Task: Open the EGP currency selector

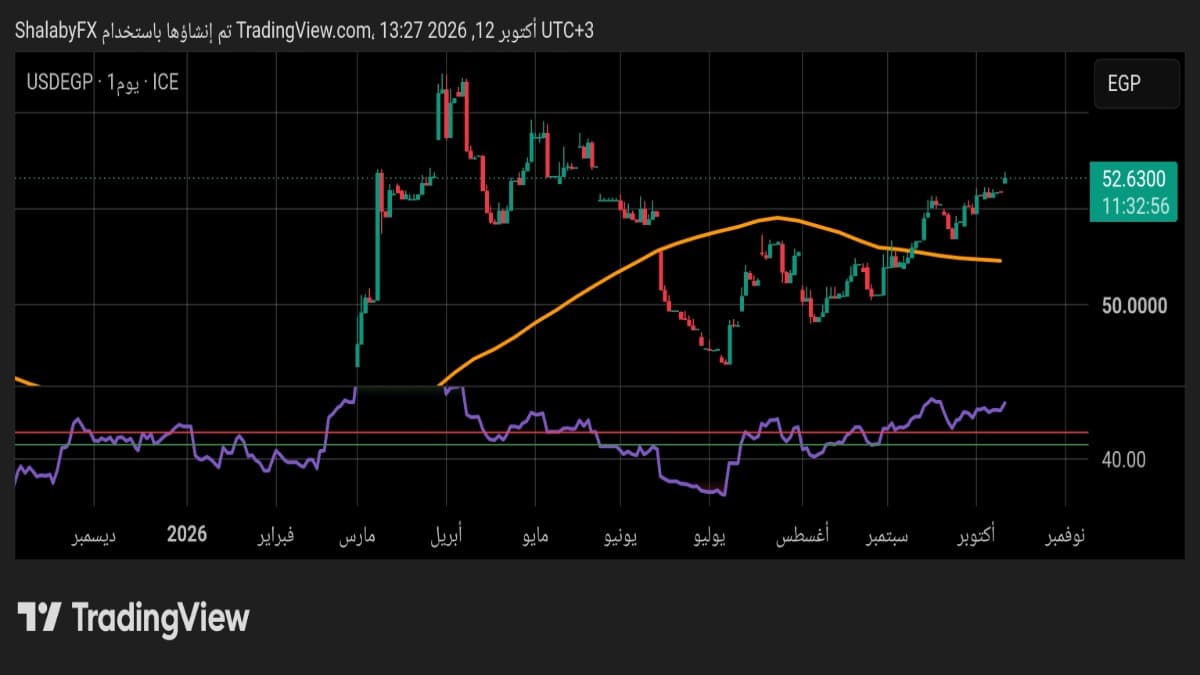Action: click(x=1136, y=84)
